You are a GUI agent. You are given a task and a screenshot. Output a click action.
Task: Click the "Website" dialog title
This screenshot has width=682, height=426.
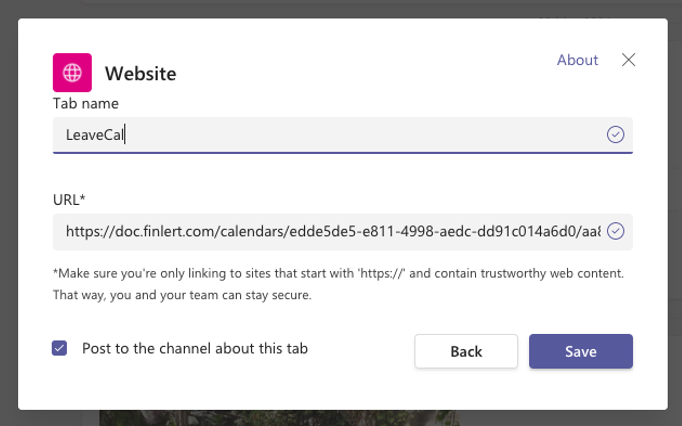(141, 73)
